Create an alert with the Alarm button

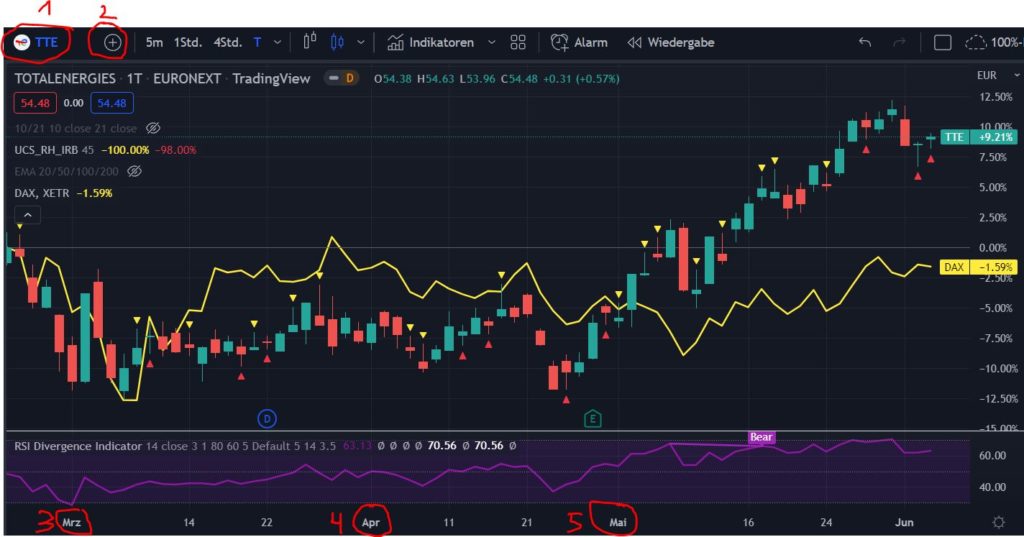point(579,42)
